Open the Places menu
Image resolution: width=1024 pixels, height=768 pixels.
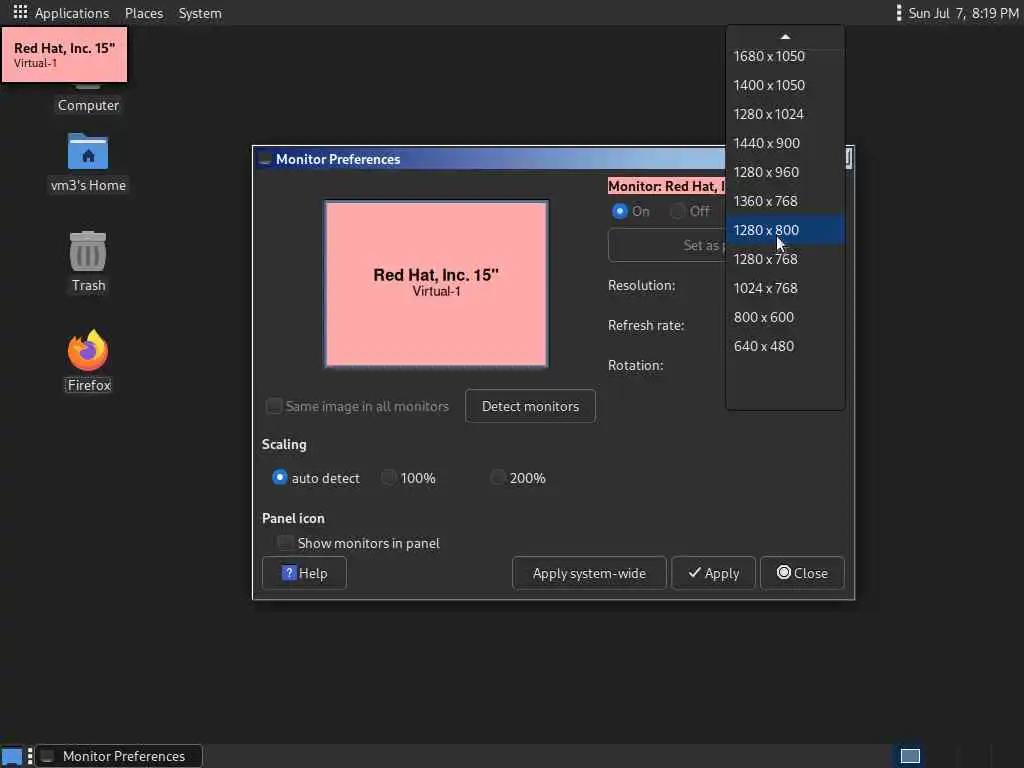pyautogui.click(x=144, y=13)
